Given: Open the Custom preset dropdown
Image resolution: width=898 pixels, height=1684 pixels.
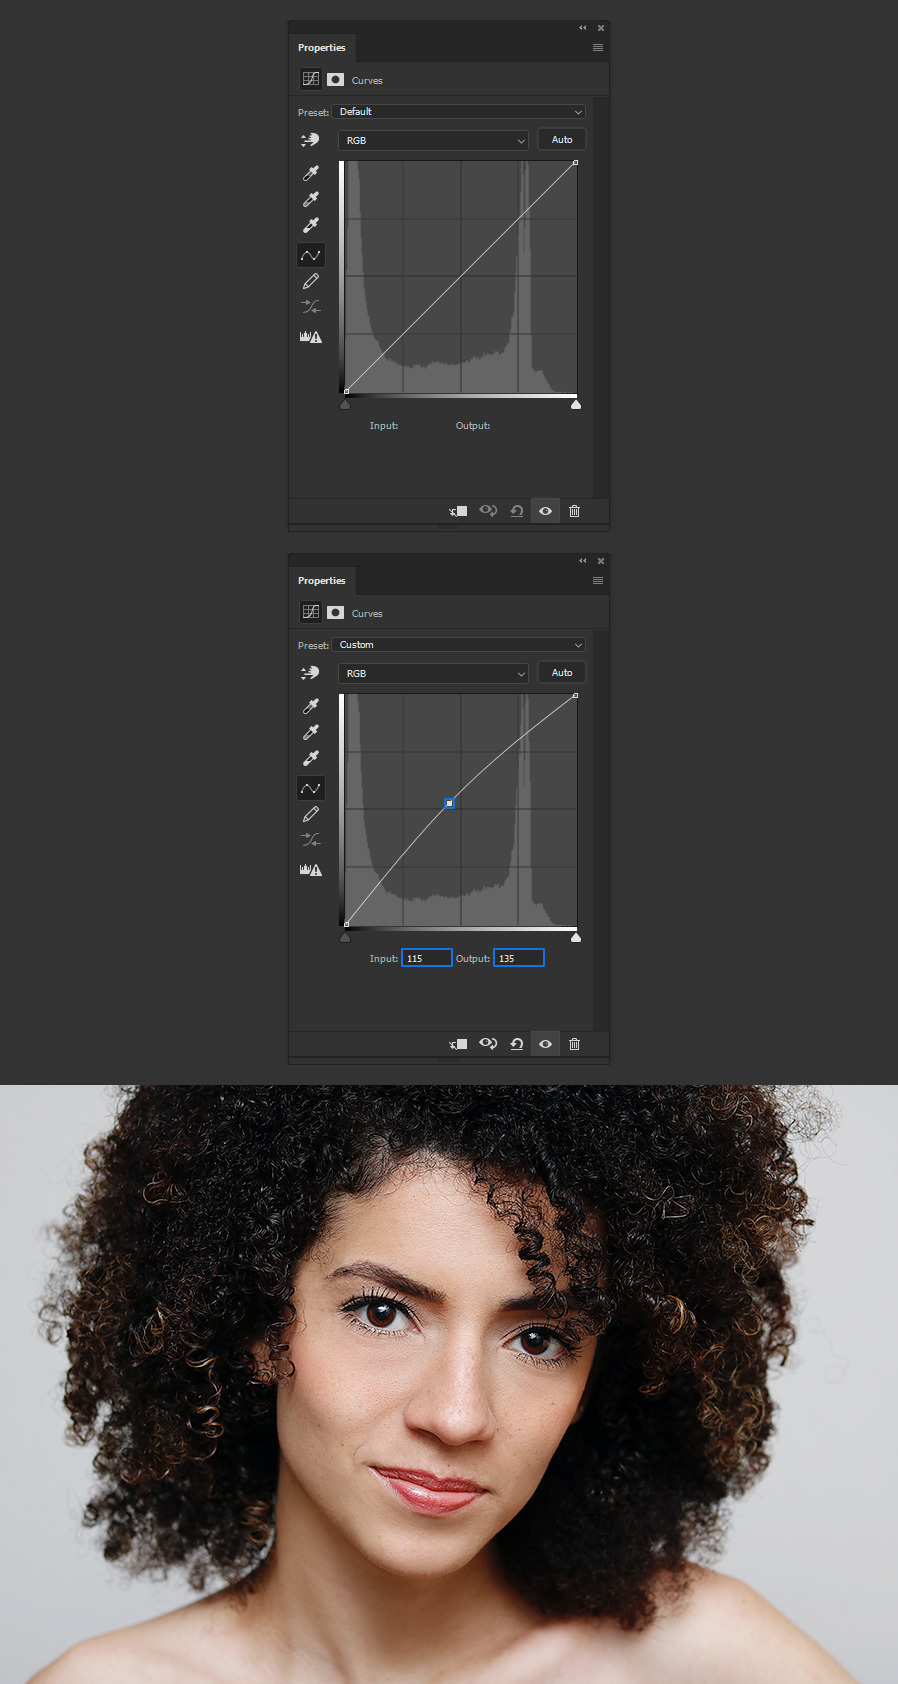Looking at the screenshot, I should point(459,645).
